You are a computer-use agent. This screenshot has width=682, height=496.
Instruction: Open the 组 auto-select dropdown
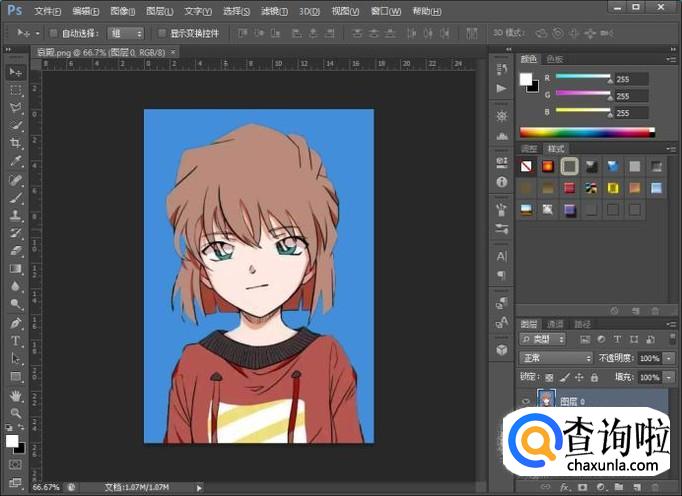click(x=124, y=33)
